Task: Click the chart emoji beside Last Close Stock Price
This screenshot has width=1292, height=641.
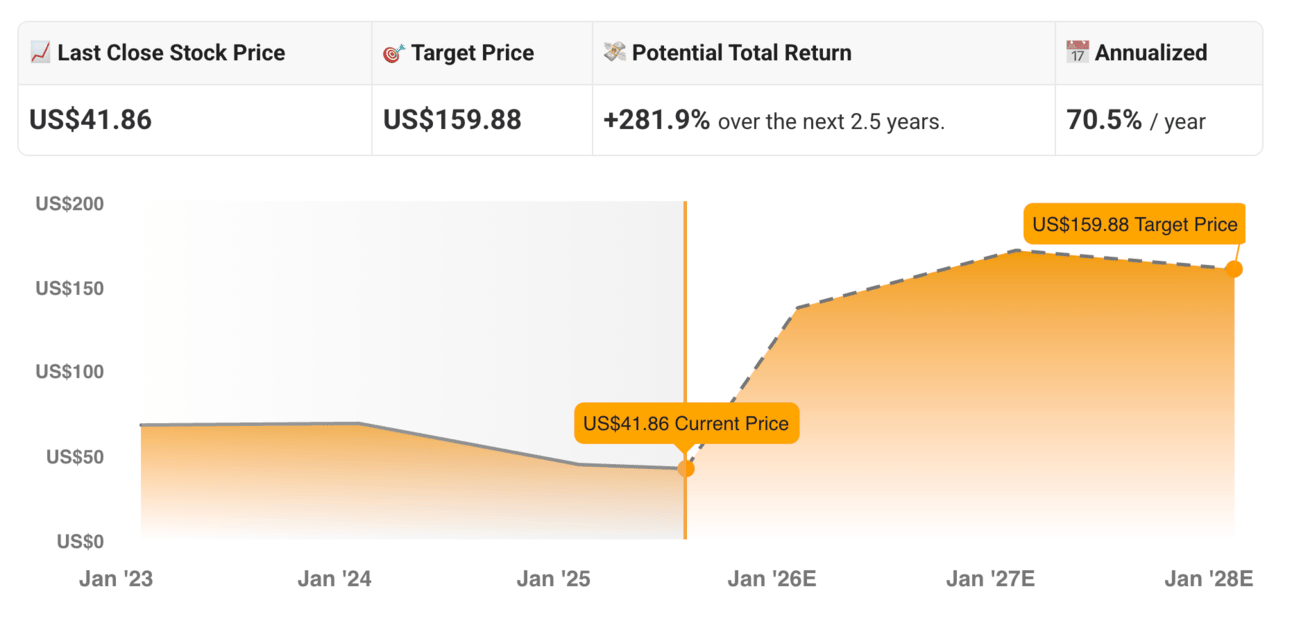Action: (40, 53)
